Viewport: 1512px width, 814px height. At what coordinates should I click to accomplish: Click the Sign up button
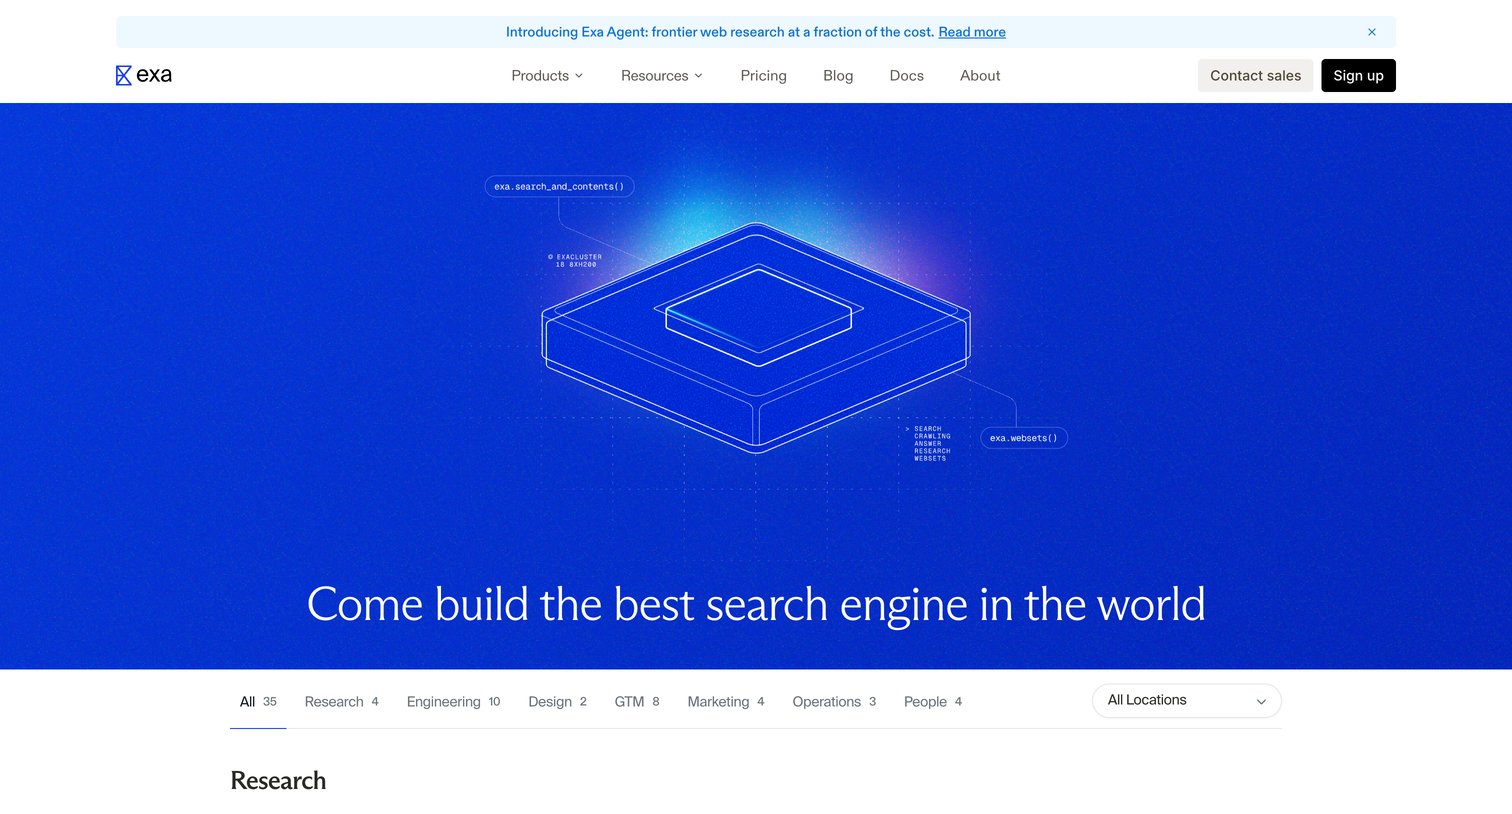[1358, 75]
